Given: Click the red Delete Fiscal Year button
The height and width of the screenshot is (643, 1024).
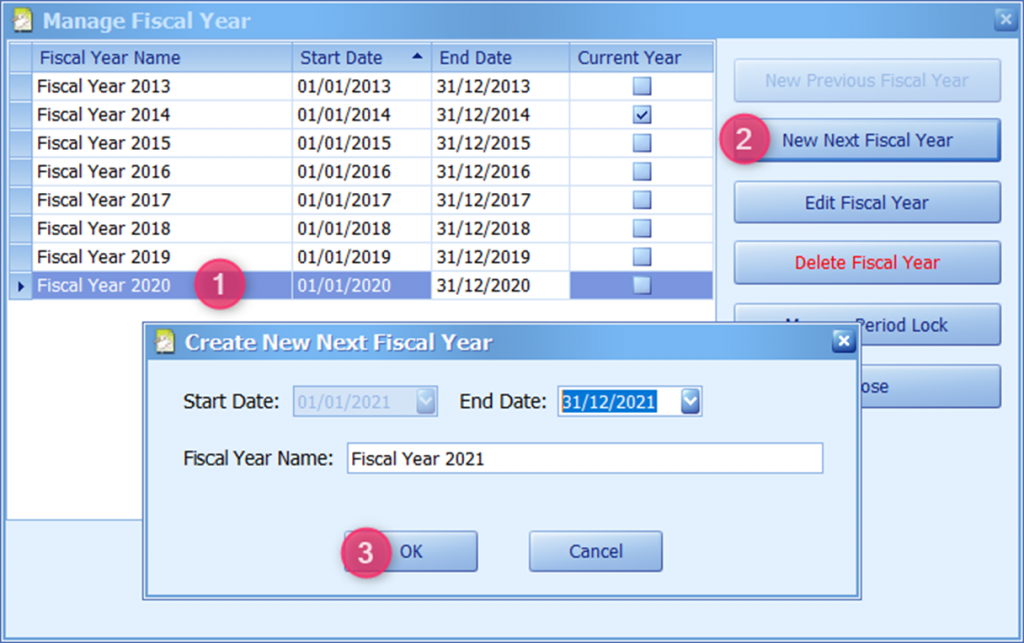Looking at the screenshot, I should click(x=867, y=263).
